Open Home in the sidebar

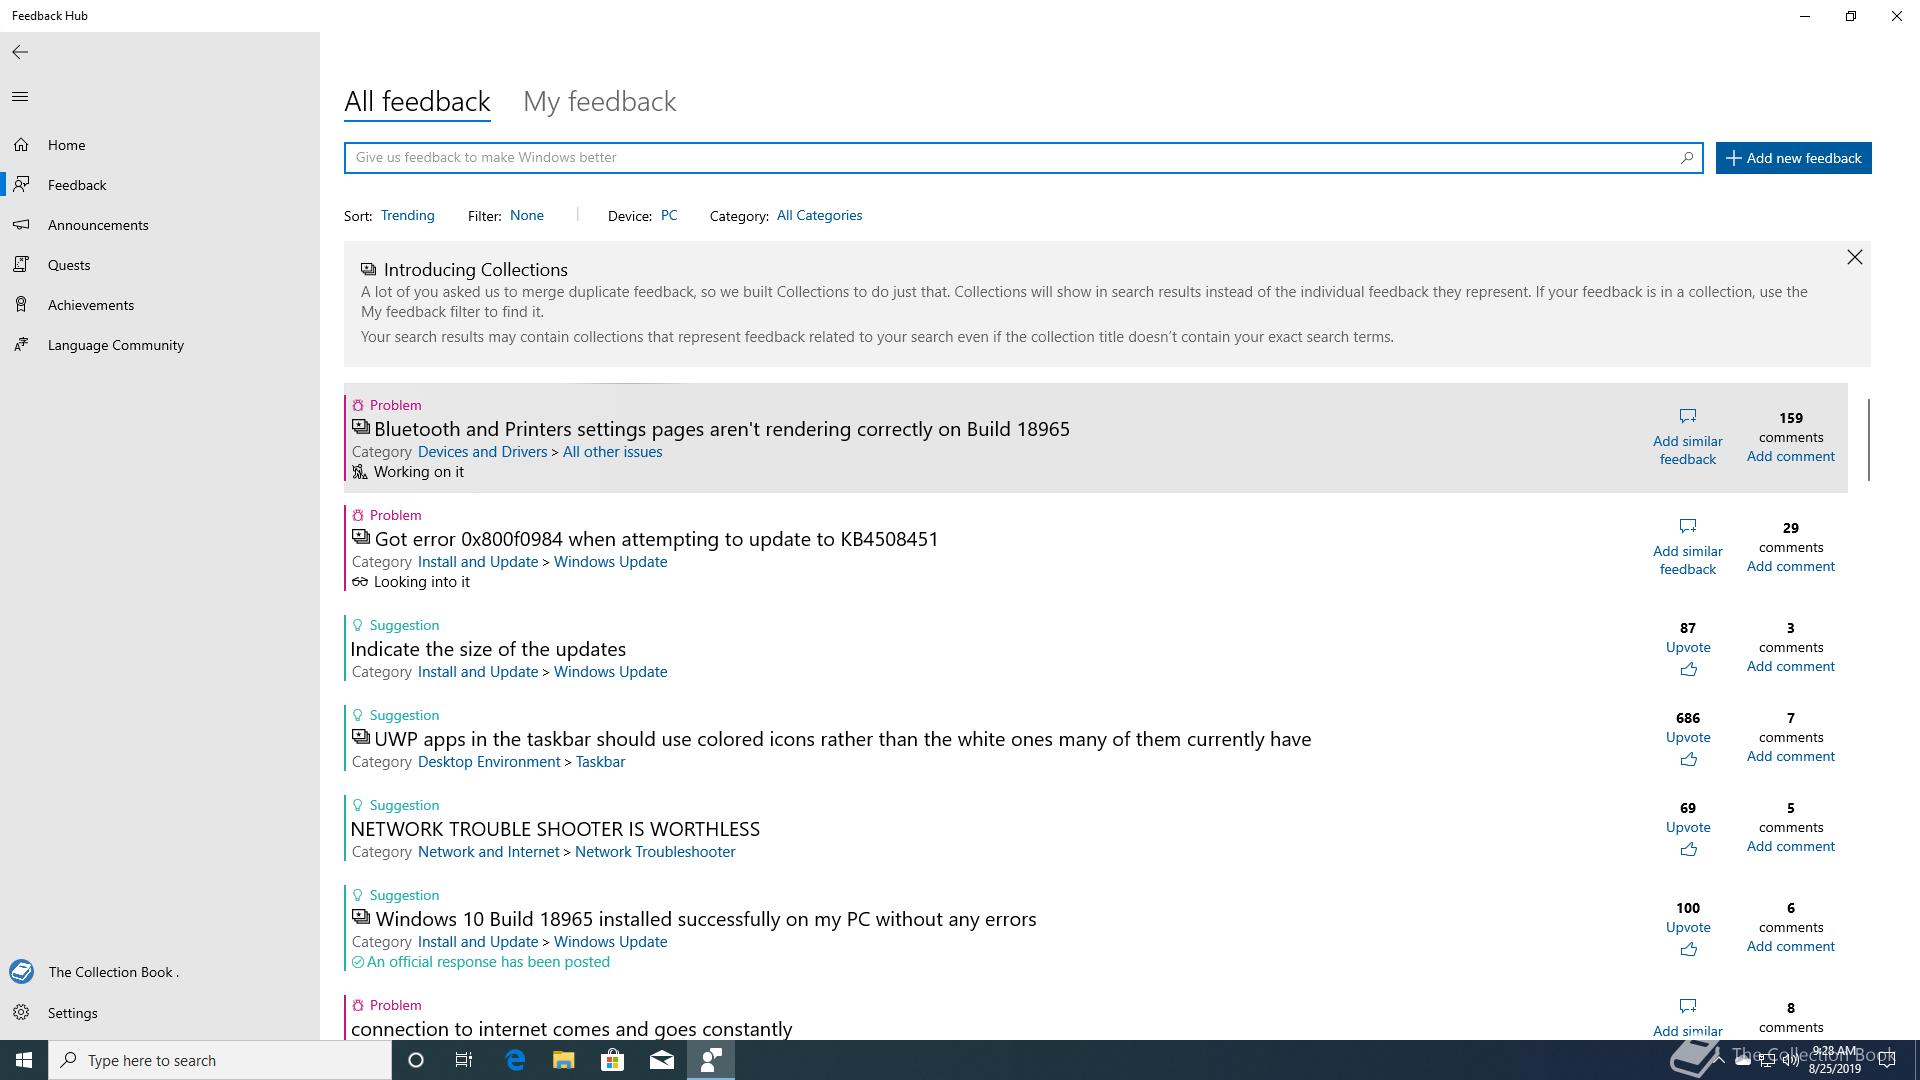pyautogui.click(x=160, y=145)
